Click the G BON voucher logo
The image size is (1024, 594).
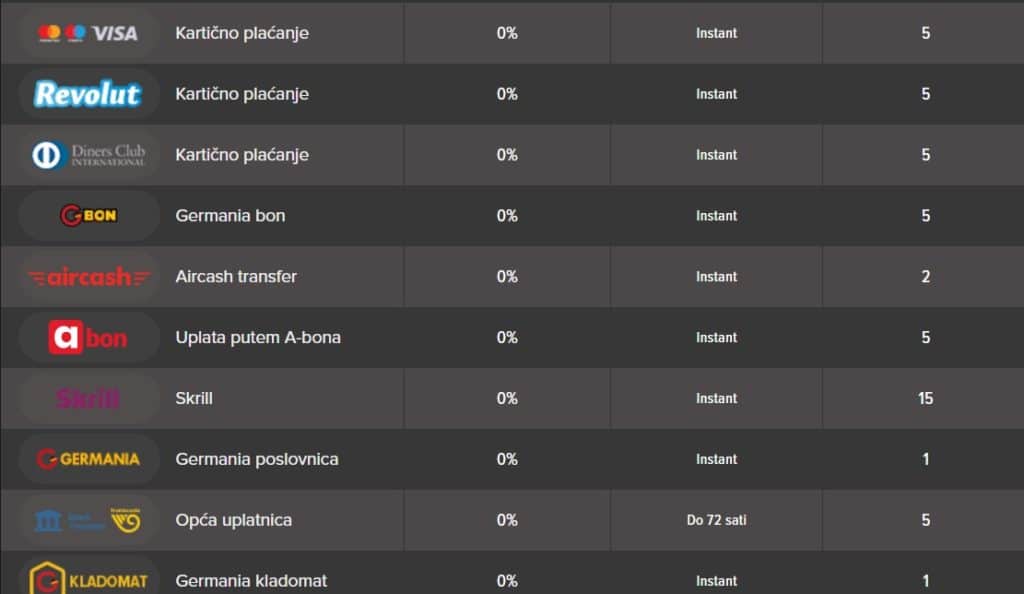click(88, 215)
